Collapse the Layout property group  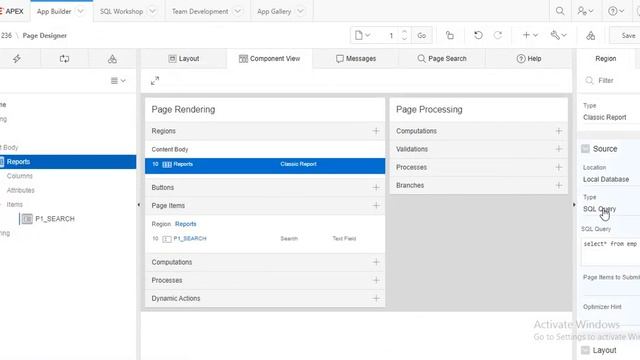click(x=585, y=350)
